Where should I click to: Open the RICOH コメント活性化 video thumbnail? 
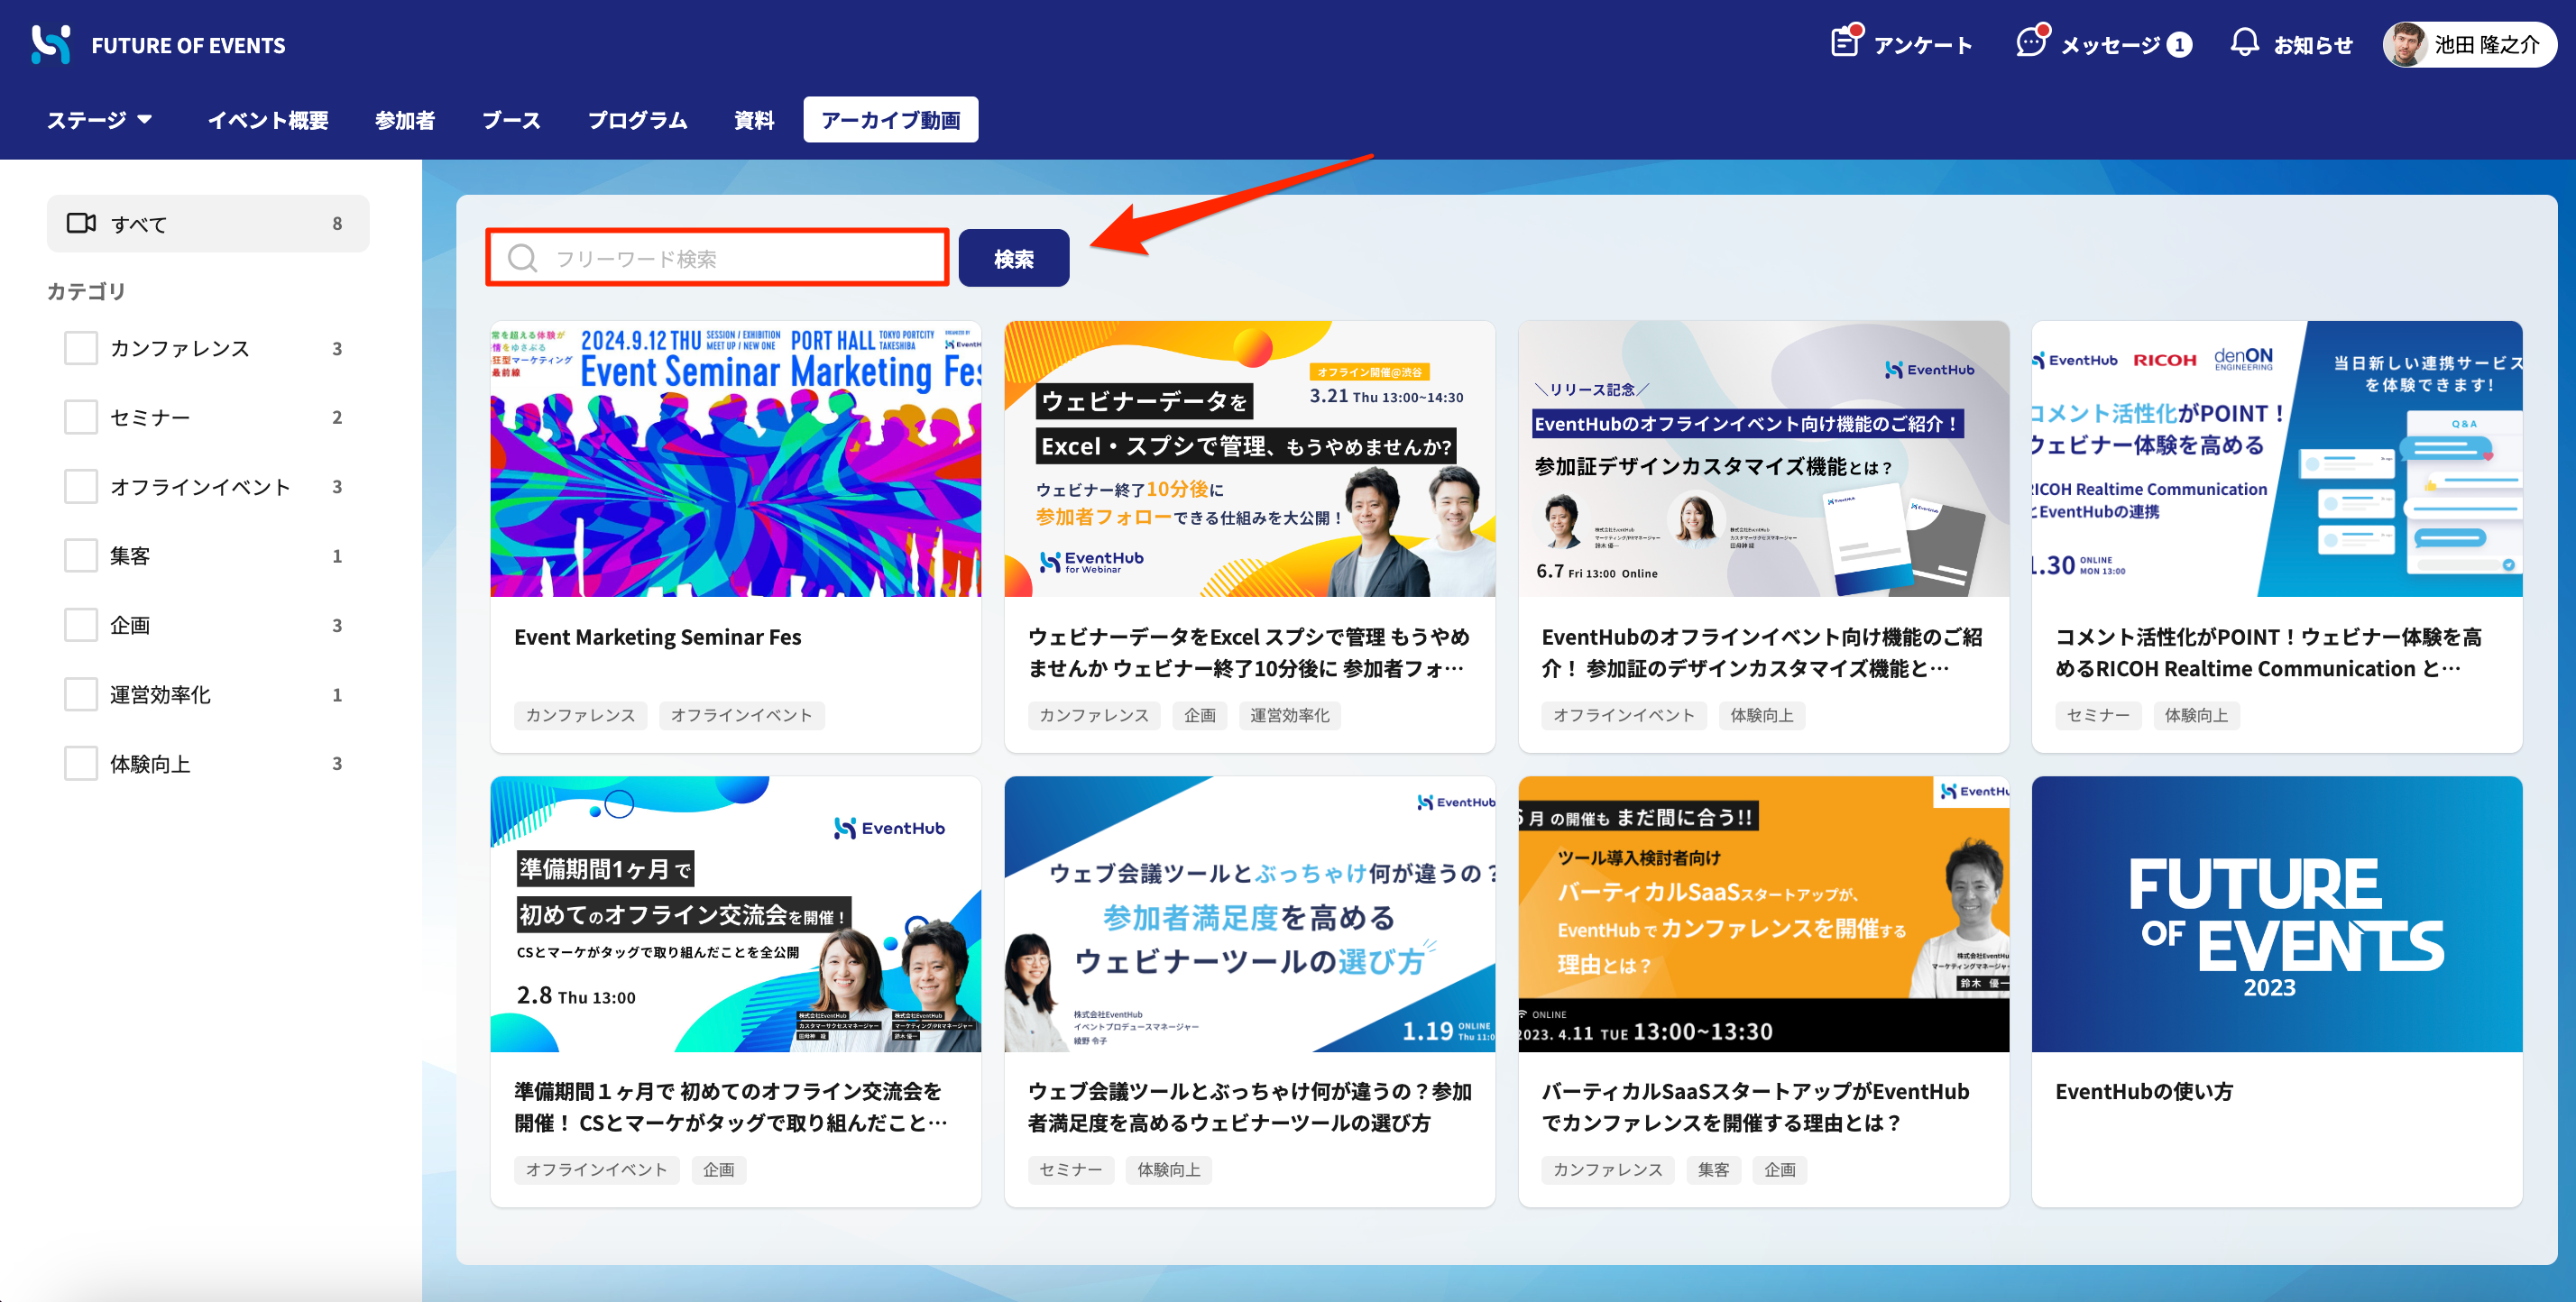(2277, 459)
